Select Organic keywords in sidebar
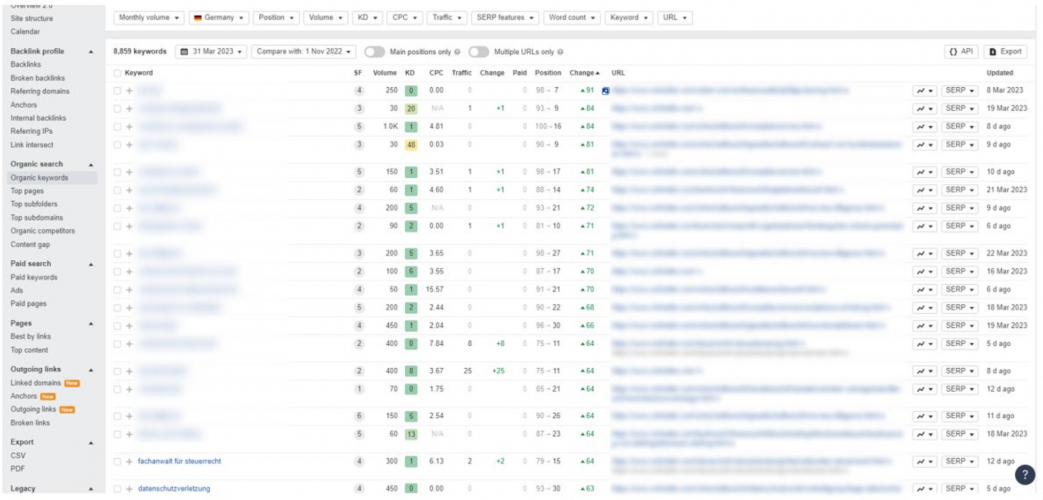Screen dimensions: 1043x500 click(x=39, y=178)
